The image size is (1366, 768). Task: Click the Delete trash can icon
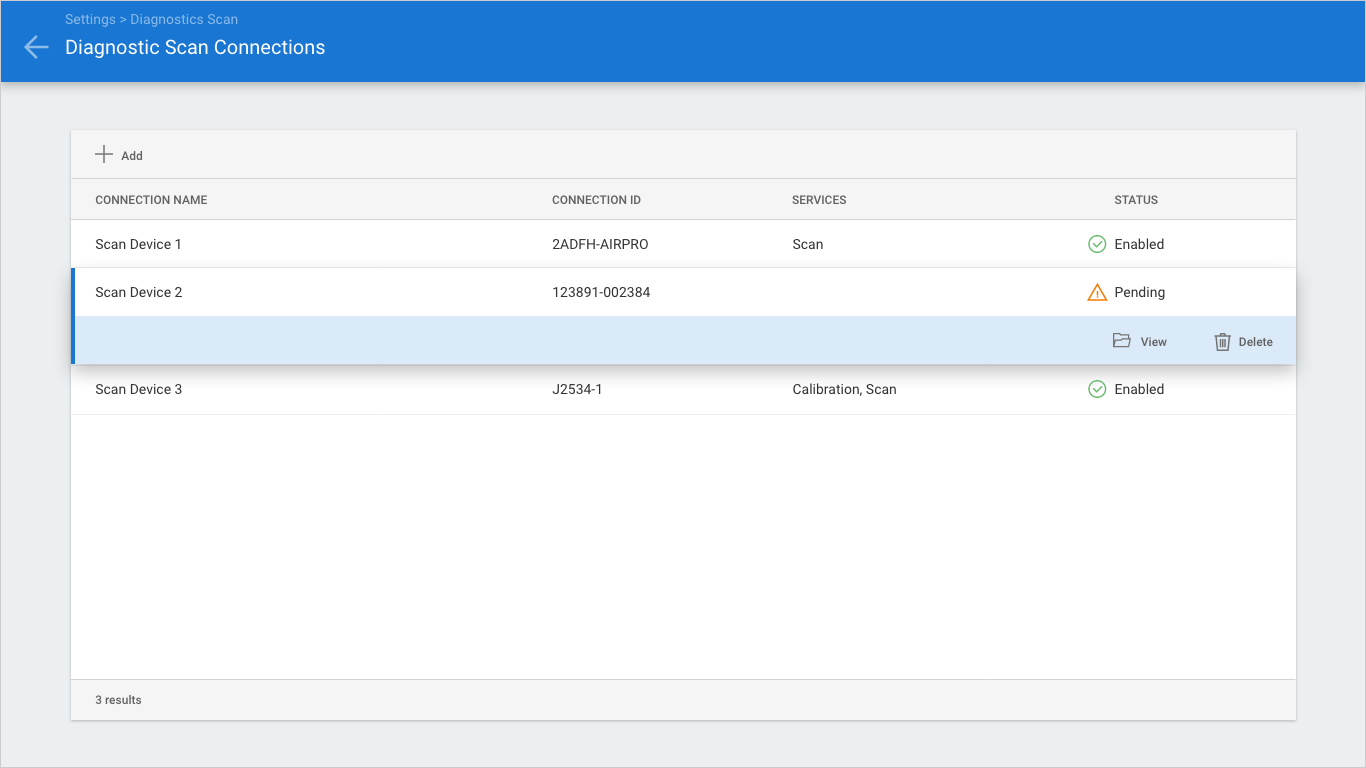coord(1222,342)
